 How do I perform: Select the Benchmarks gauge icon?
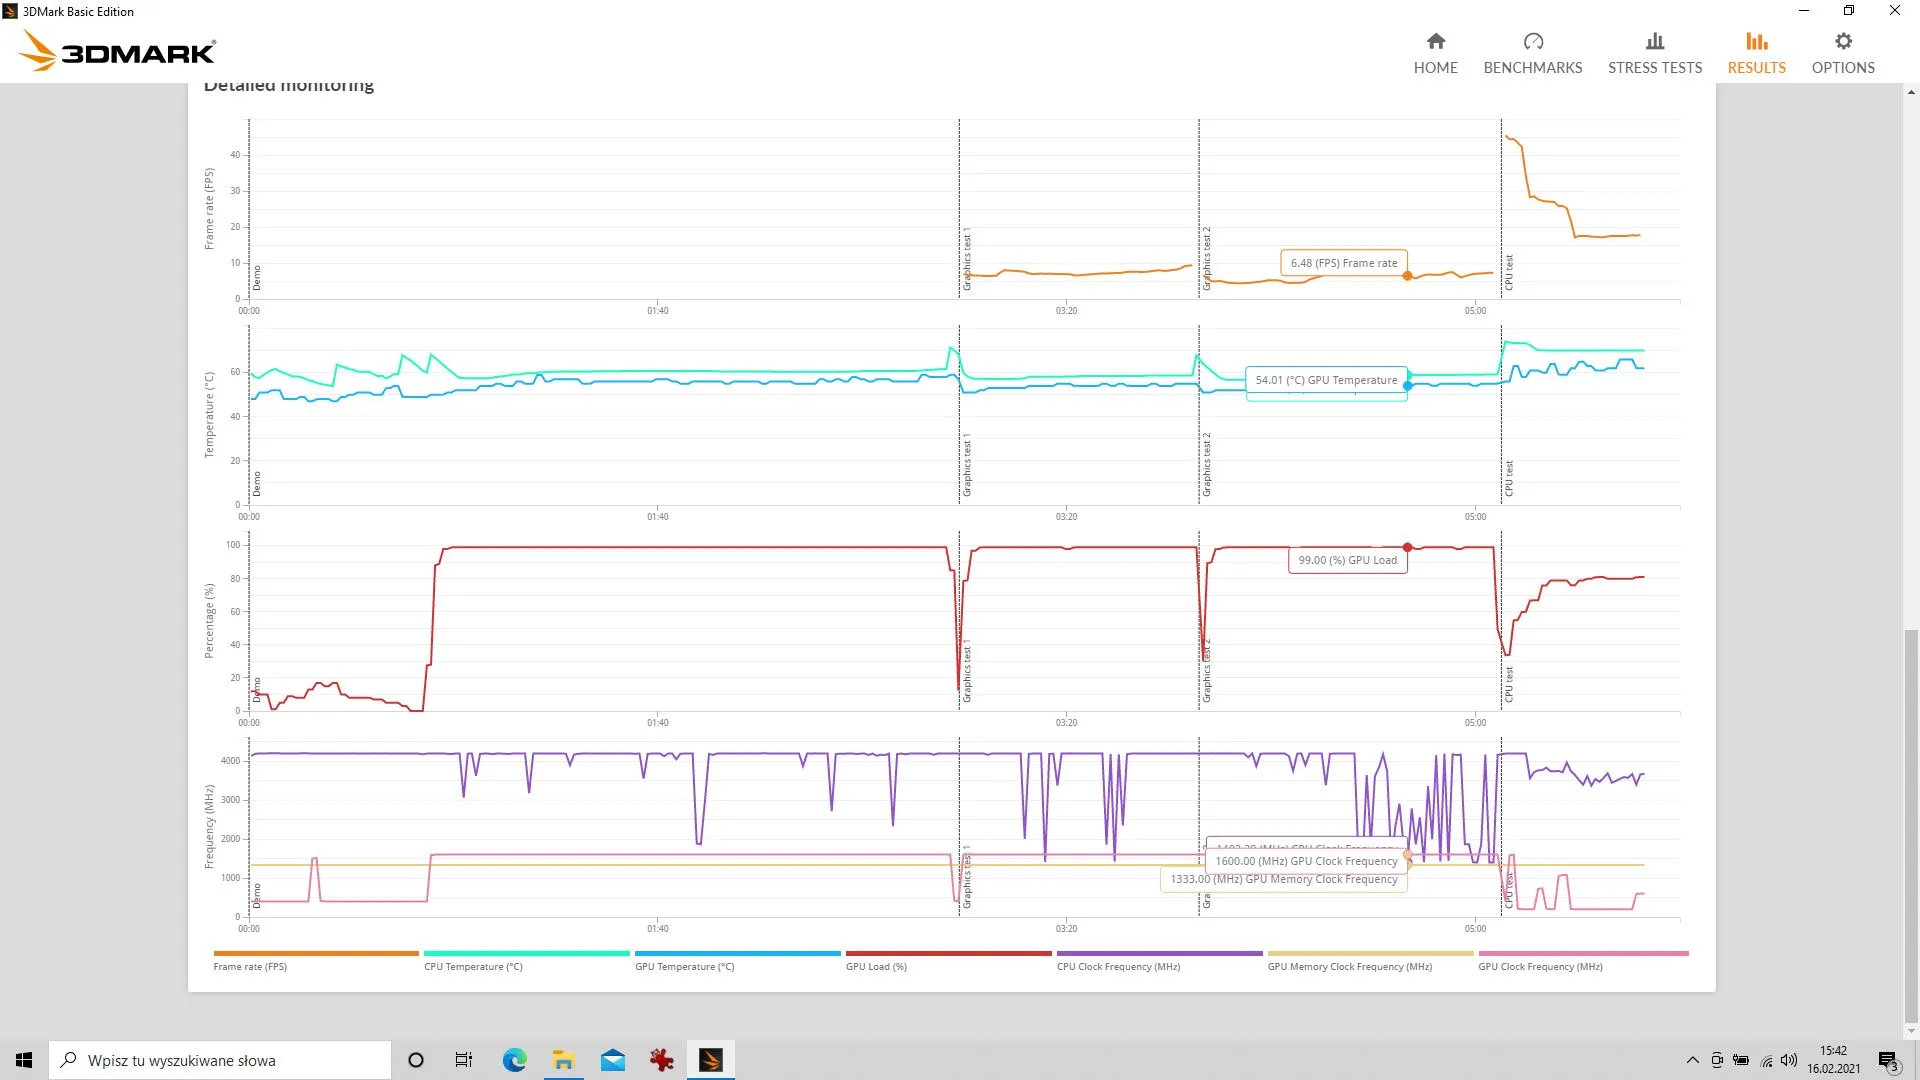[1533, 52]
